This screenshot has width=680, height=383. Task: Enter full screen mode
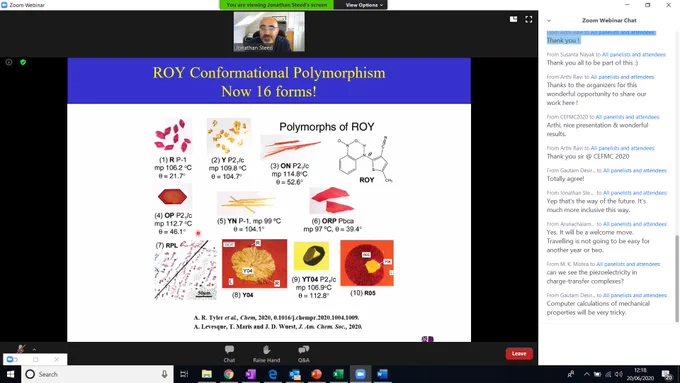point(529,19)
